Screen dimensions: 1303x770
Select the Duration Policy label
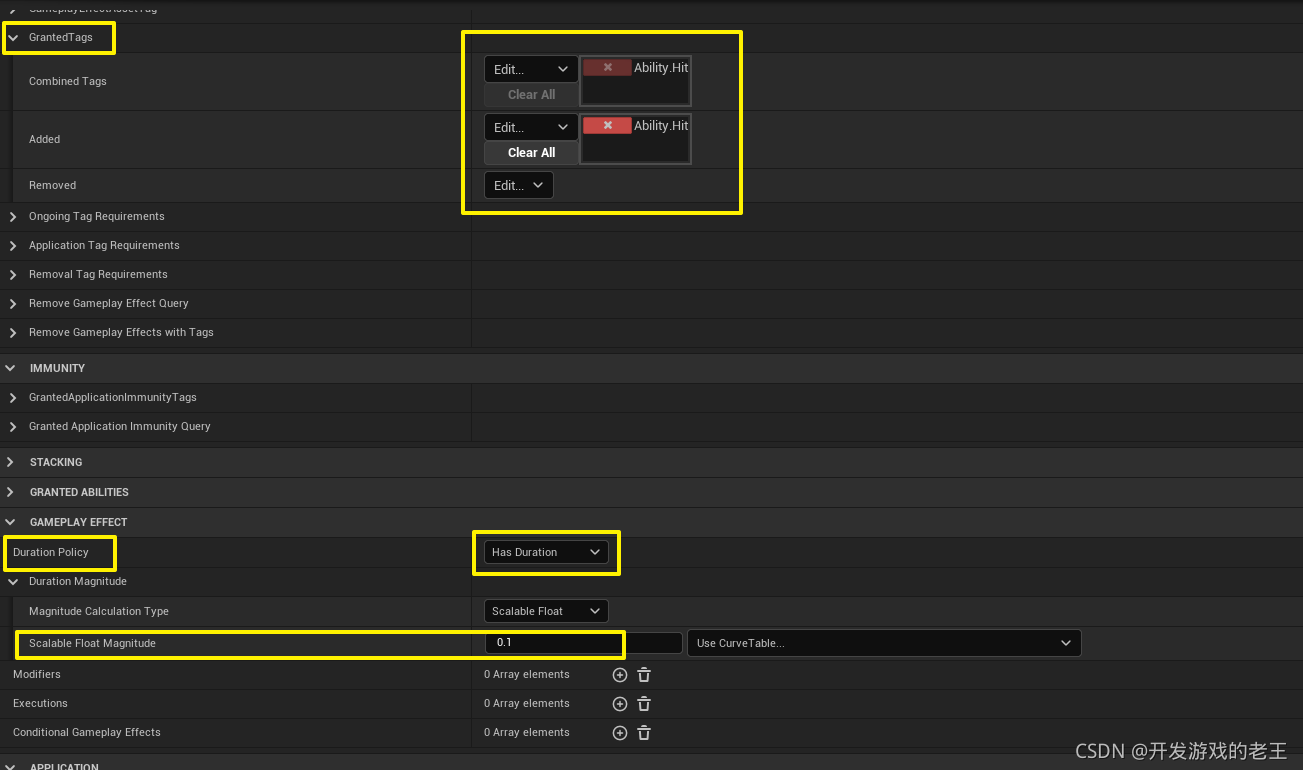51,552
